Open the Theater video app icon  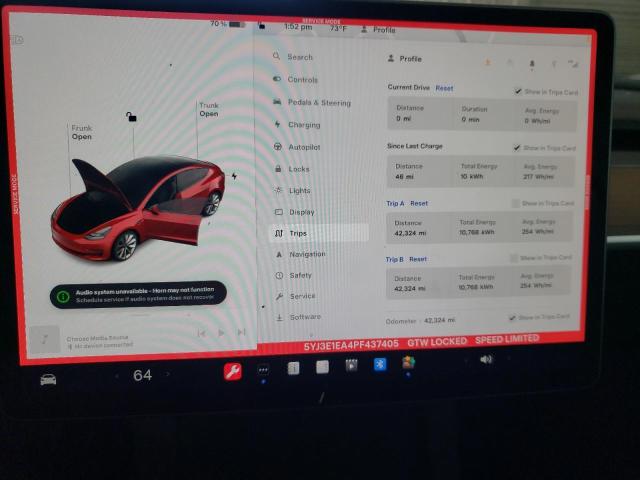(x=351, y=365)
